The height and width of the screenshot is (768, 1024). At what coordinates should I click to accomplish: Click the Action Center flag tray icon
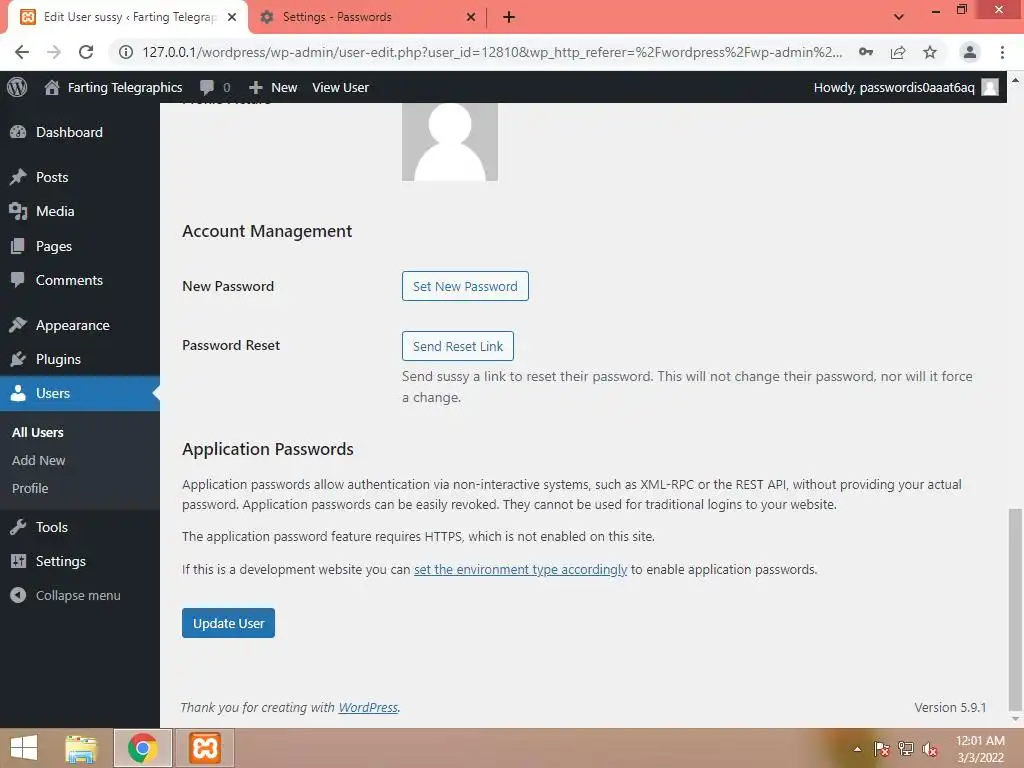[x=881, y=749]
